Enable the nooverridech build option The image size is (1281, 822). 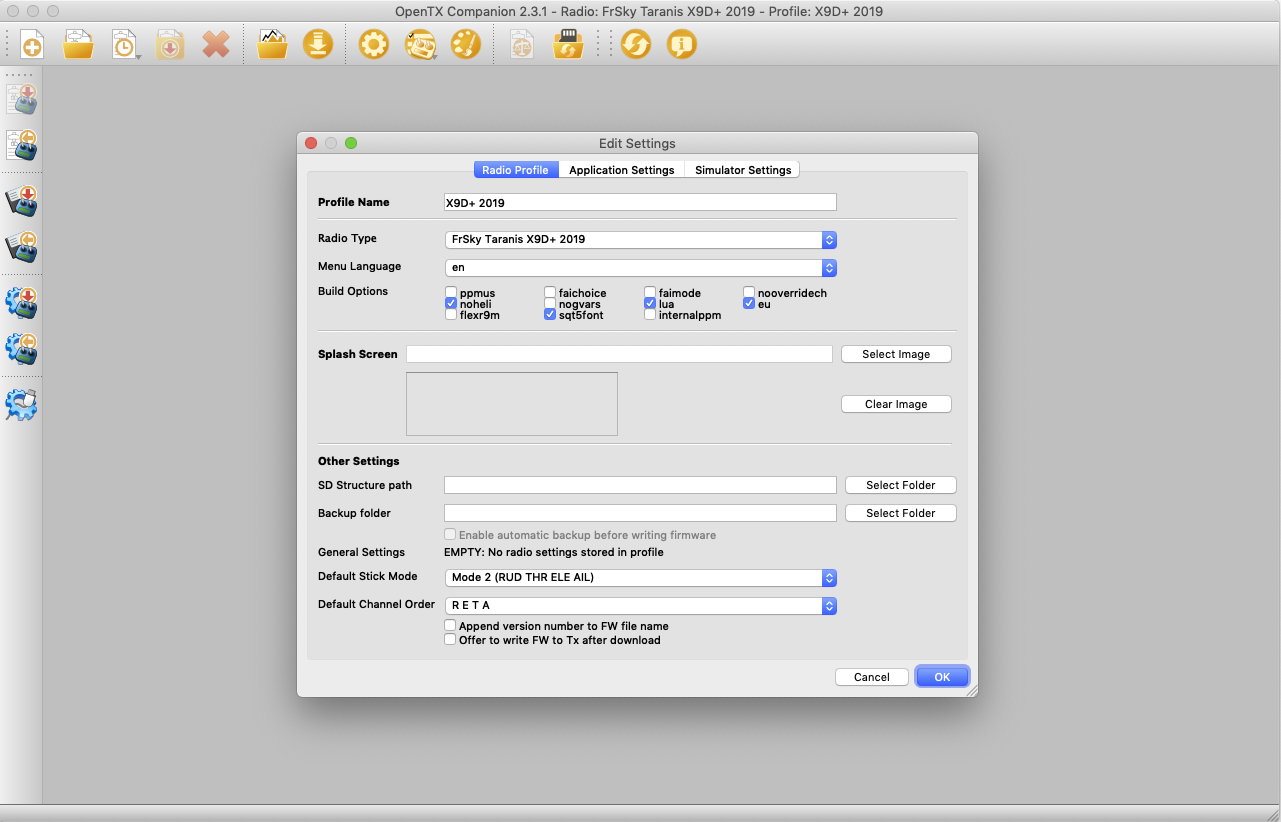pyautogui.click(x=749, y=293)
